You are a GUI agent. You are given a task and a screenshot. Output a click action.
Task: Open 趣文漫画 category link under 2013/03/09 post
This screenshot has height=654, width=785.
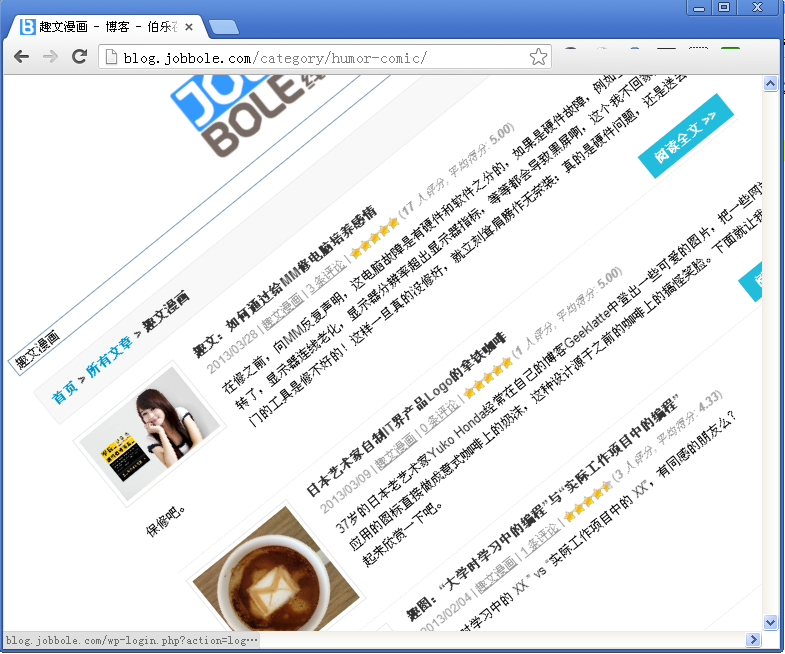click(396, 453)
